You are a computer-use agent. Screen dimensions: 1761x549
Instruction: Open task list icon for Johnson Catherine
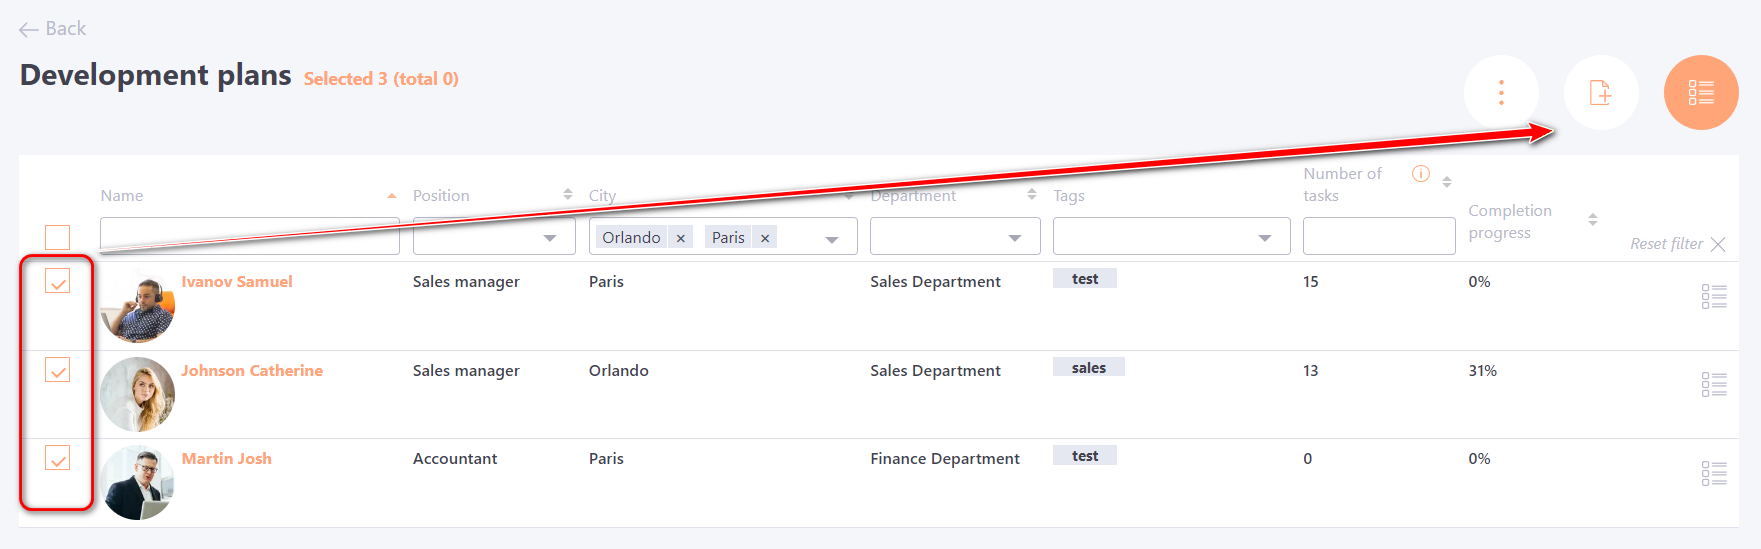click(1713, 384)
